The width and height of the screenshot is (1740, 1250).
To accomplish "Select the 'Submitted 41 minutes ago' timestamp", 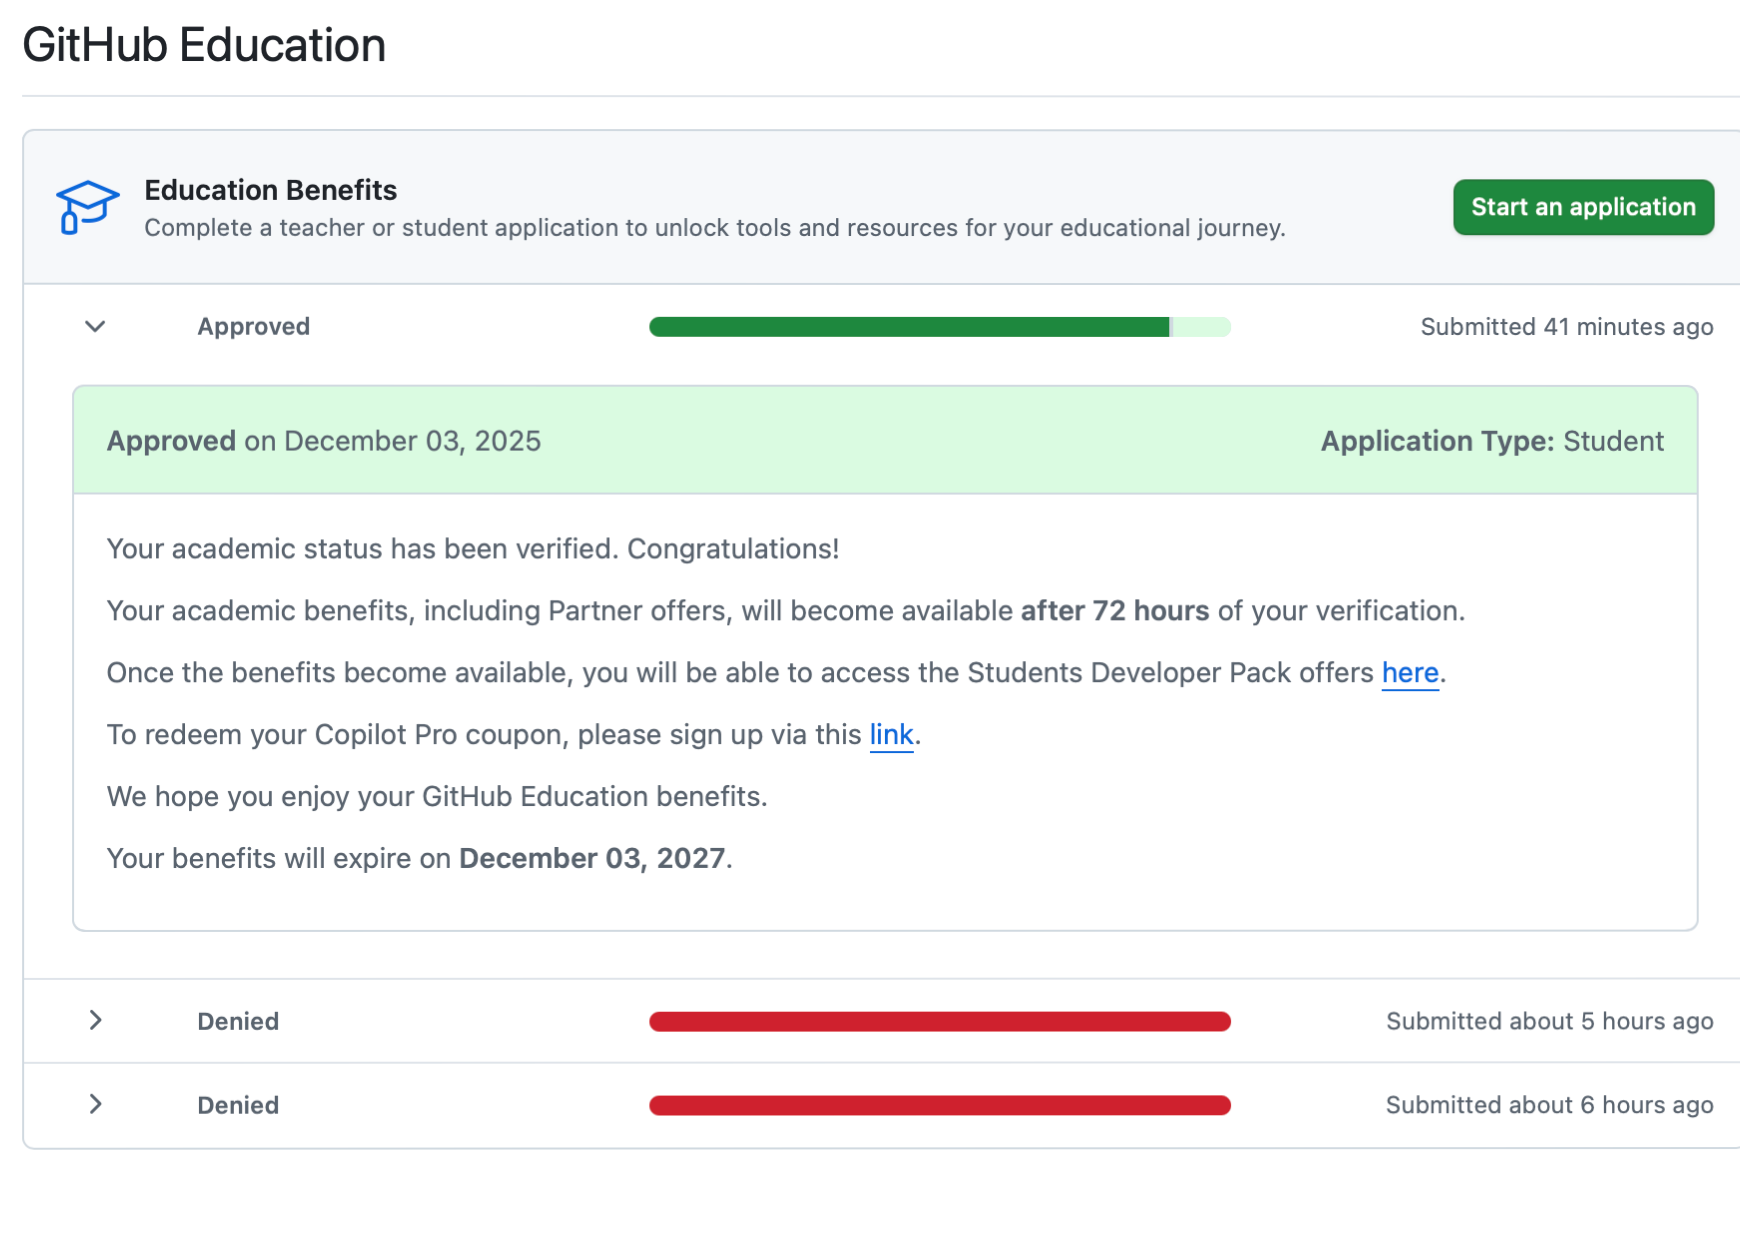I will click(x=1566, y=327).
